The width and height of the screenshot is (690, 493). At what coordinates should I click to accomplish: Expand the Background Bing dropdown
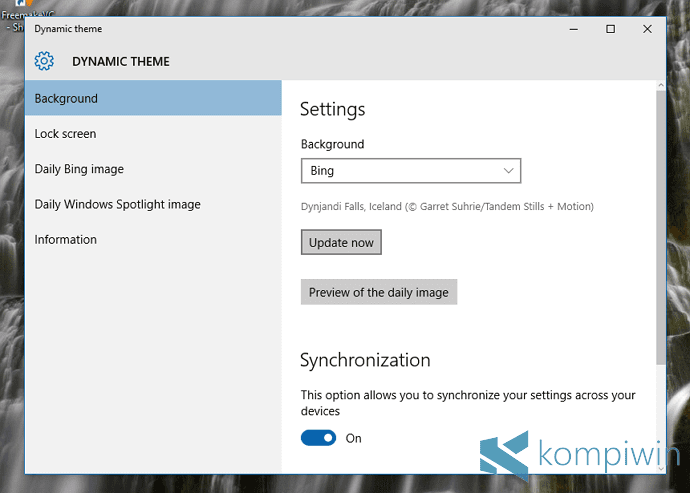(x=411, y=170)
